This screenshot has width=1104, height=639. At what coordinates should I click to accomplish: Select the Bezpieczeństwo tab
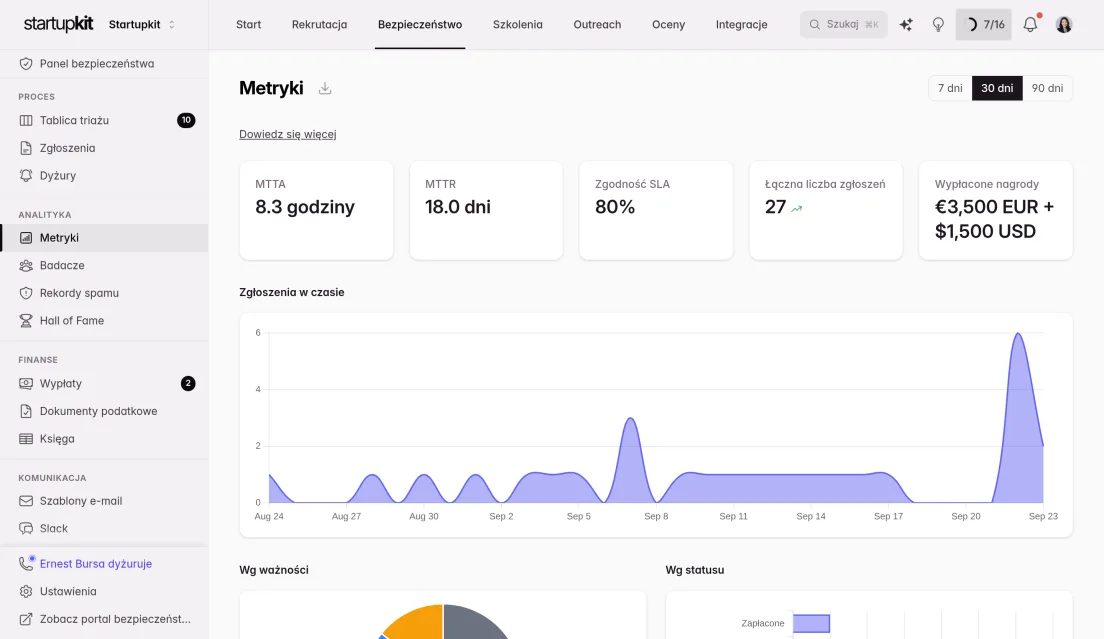coord(420,25)
